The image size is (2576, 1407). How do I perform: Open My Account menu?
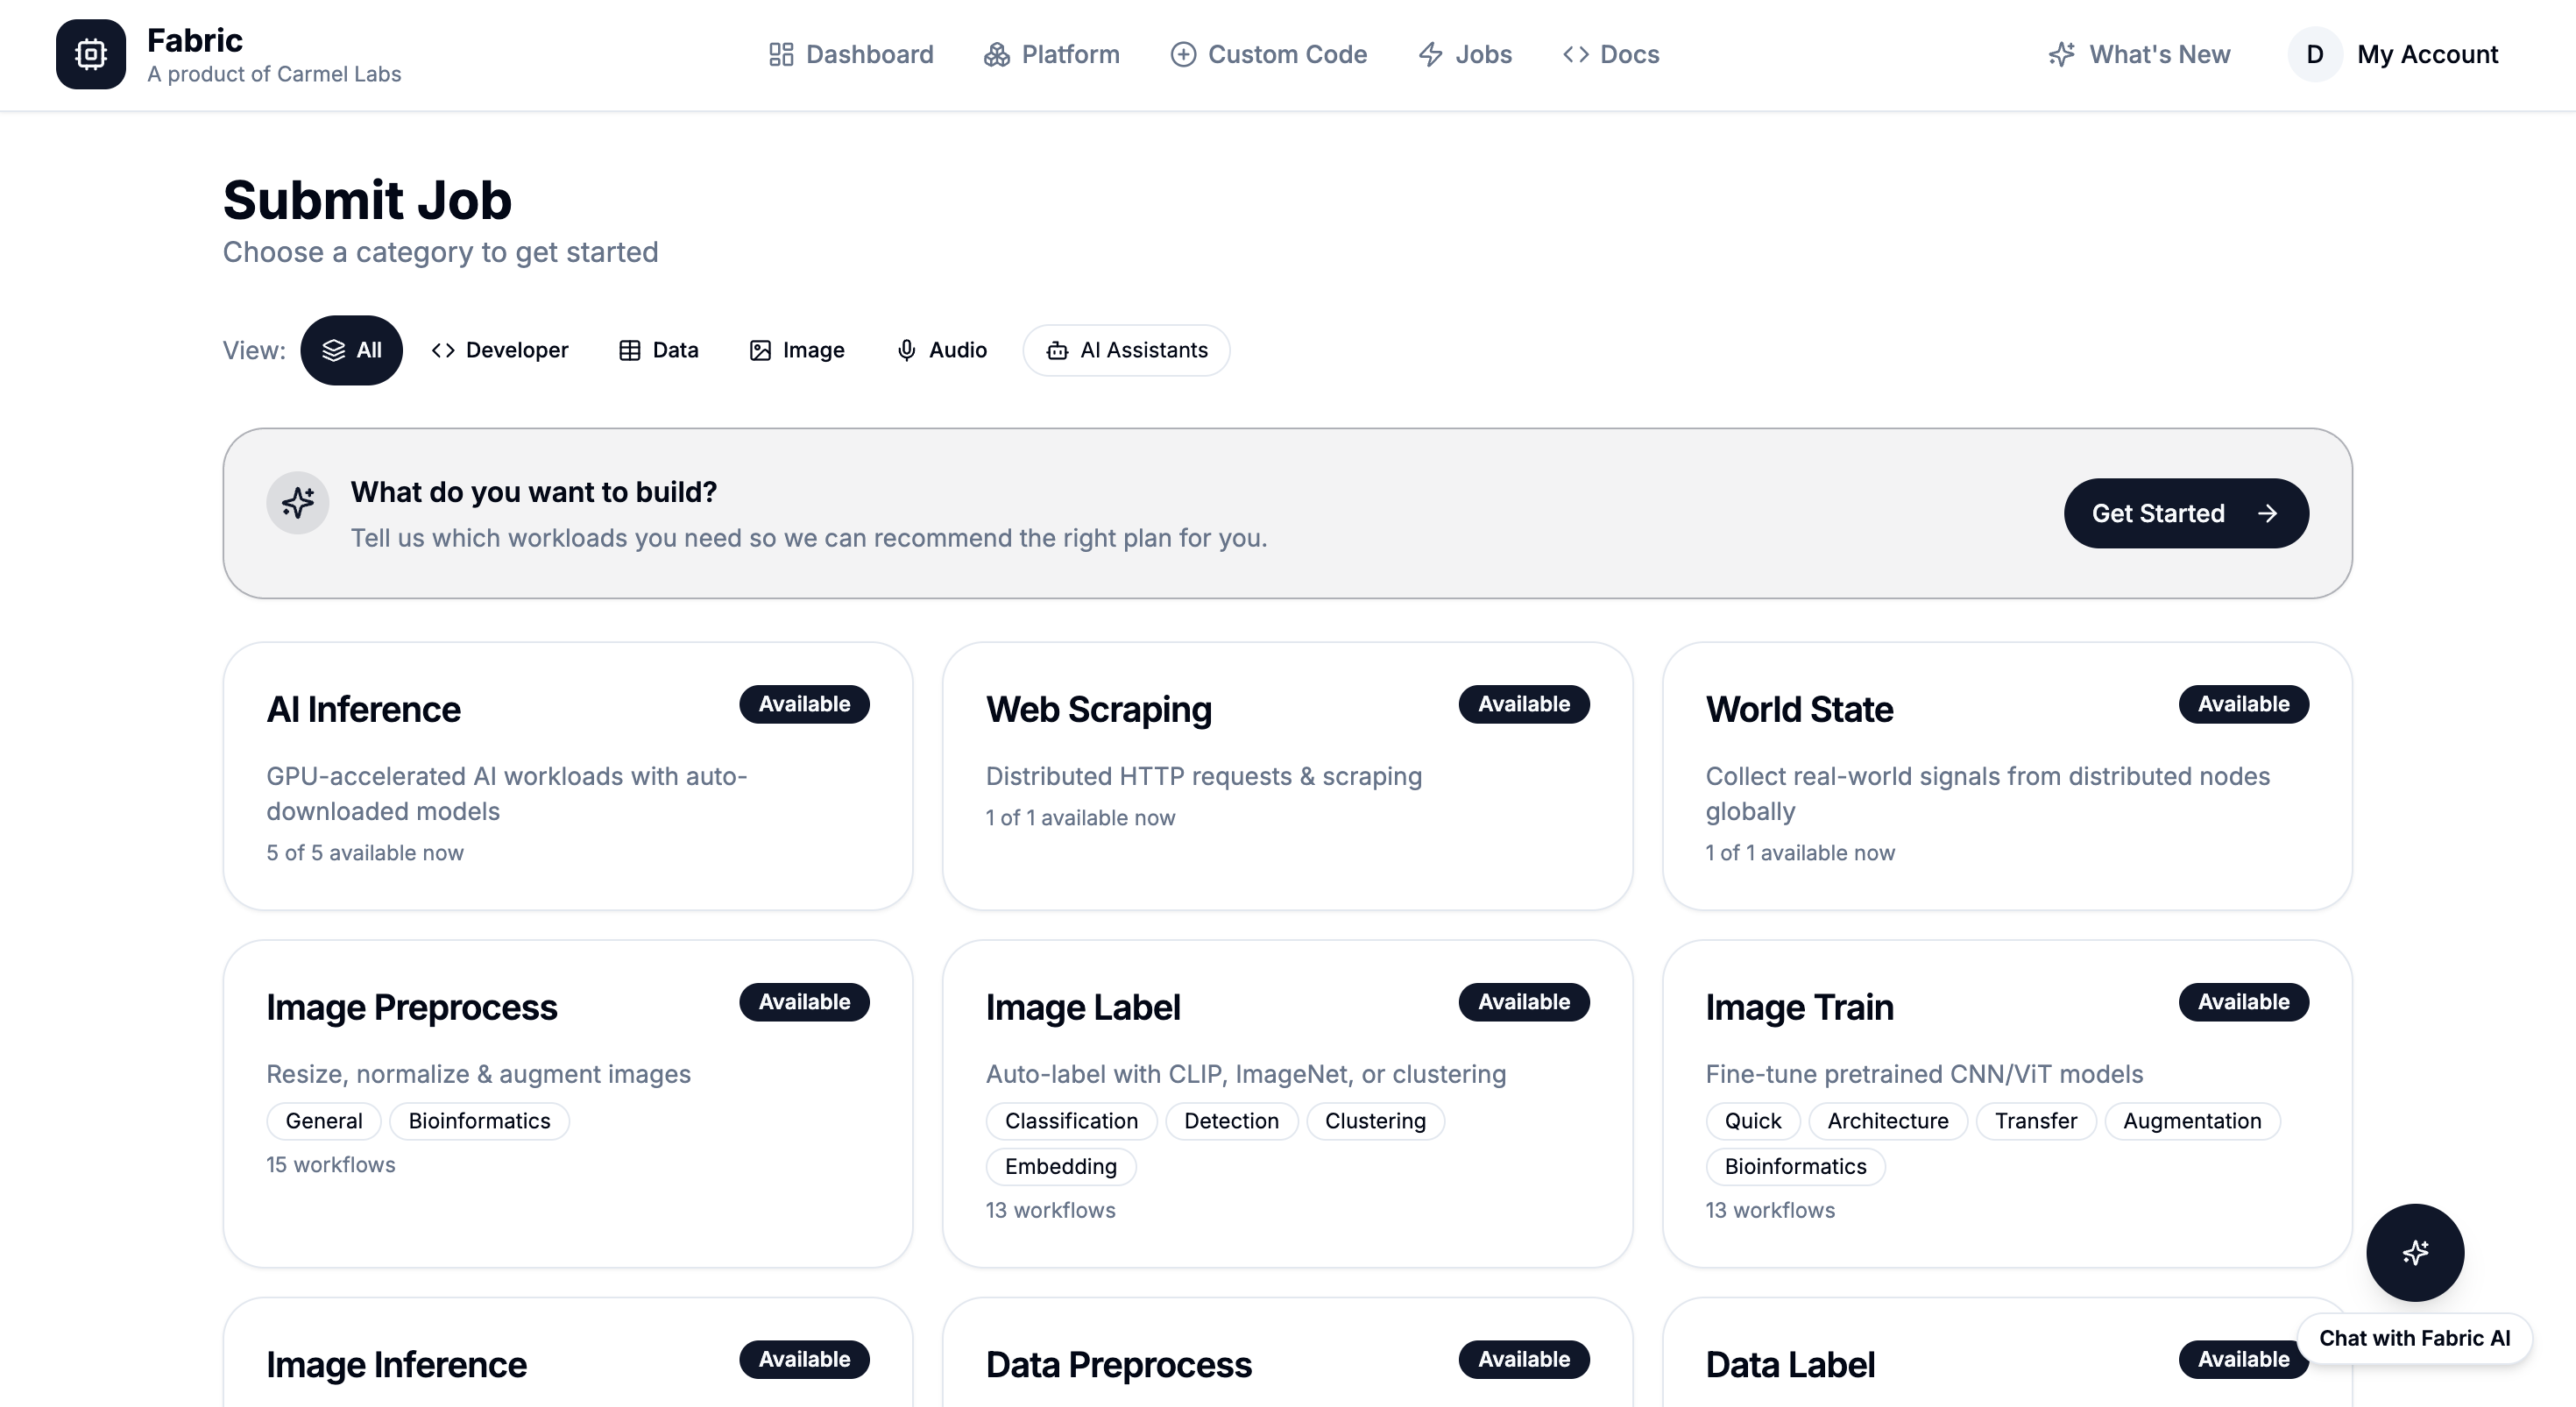2427,54
